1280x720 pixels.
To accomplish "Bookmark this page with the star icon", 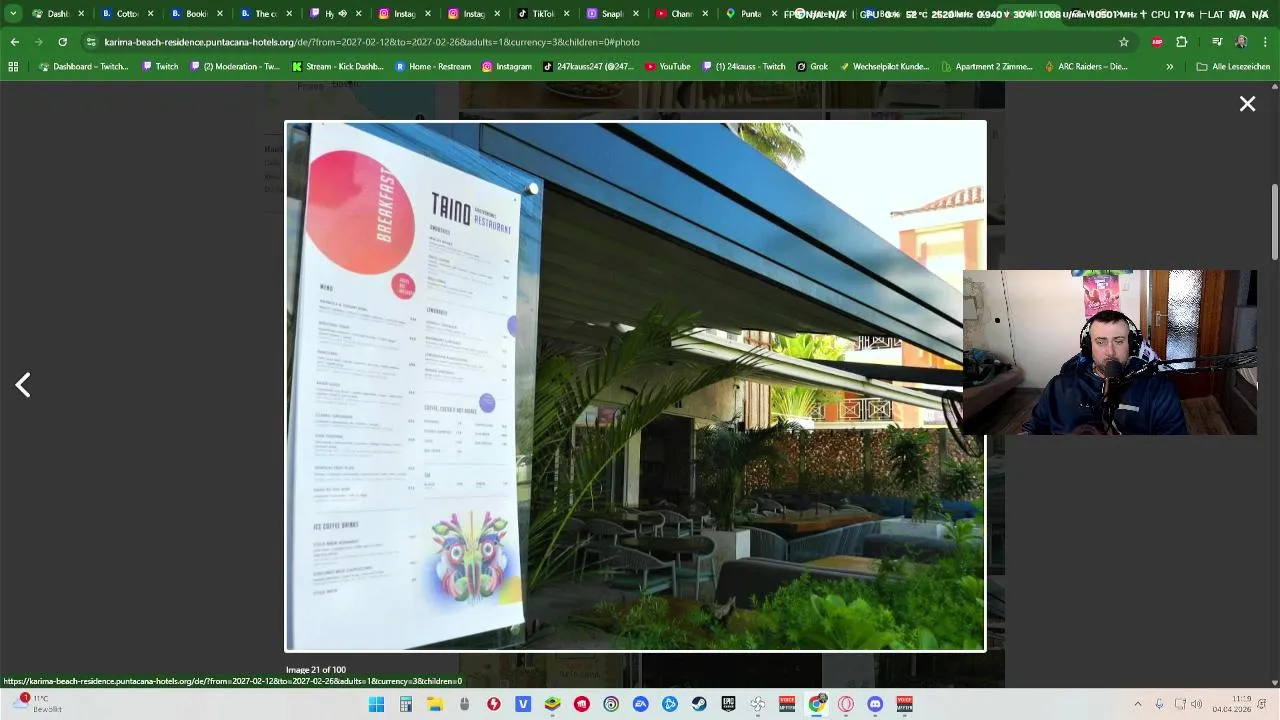I will (1124, 42).
